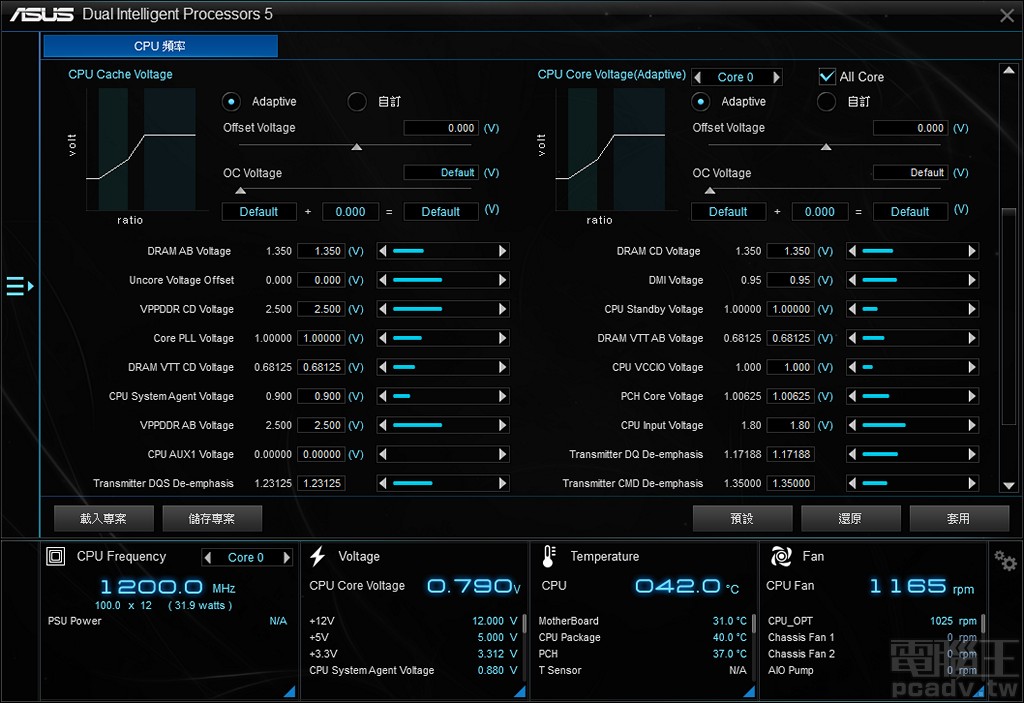
Task: Increase DRAM AB Voltage with right arrow
Action: tap(502, 251)
